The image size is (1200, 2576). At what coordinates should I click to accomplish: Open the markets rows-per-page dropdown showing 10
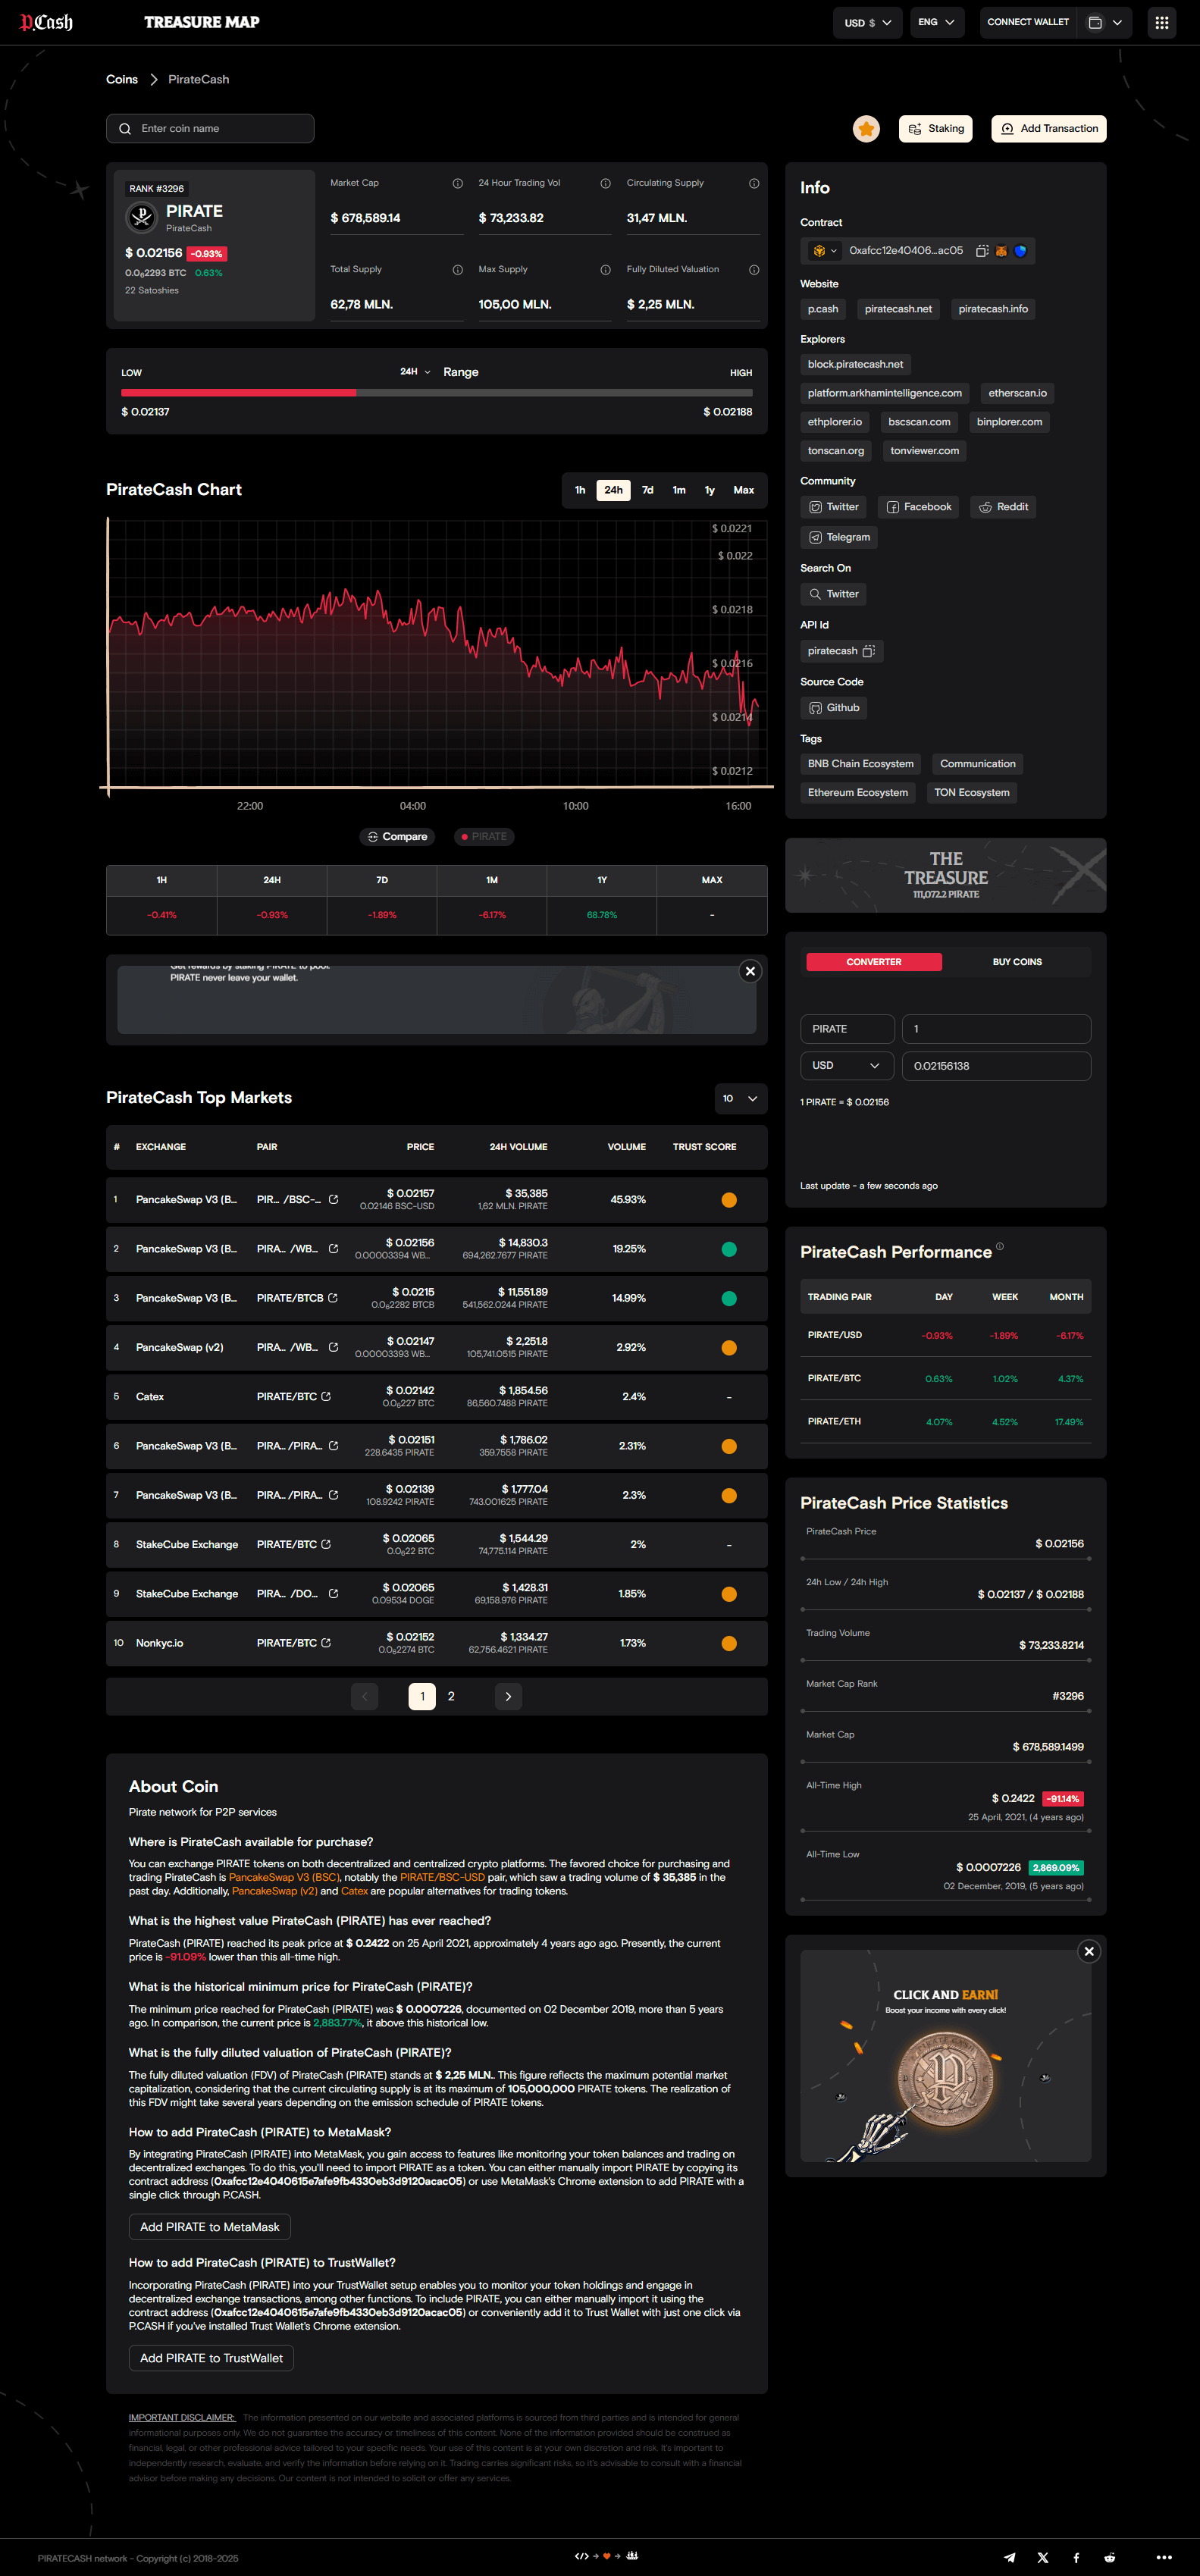tap(740, 1098)
